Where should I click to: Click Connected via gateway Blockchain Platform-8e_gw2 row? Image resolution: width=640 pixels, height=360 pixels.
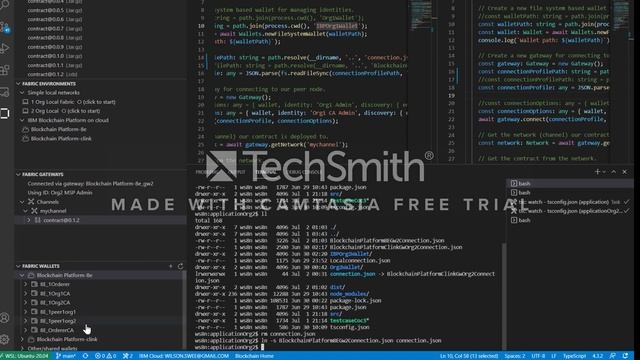[x=91, y=184]
